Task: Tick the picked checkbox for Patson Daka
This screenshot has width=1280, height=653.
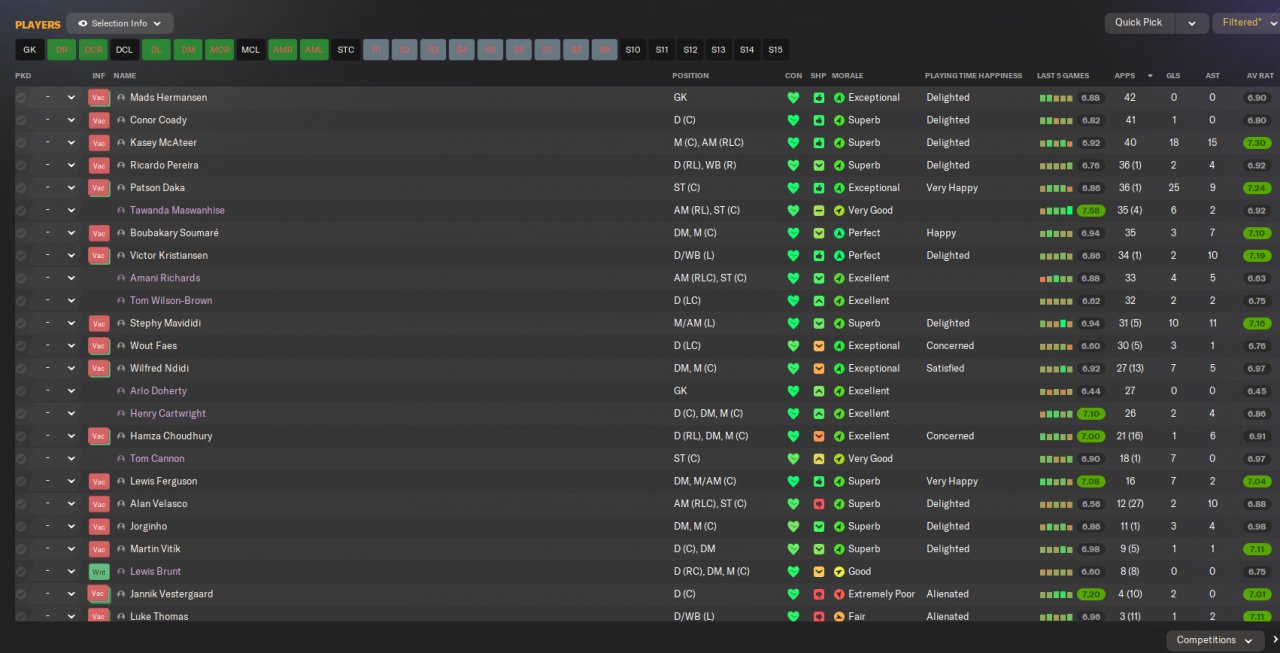Action: tap(21, 188)
